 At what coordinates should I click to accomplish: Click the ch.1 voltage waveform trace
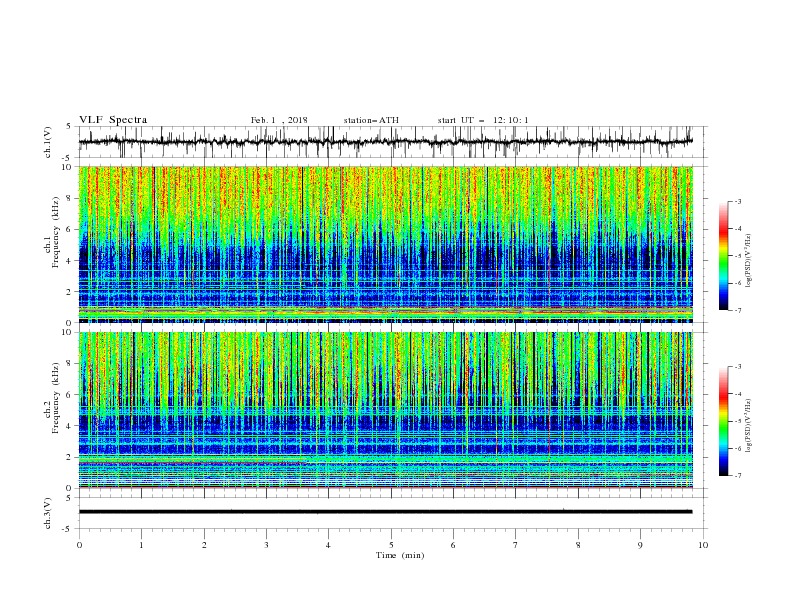pos(385,142)
